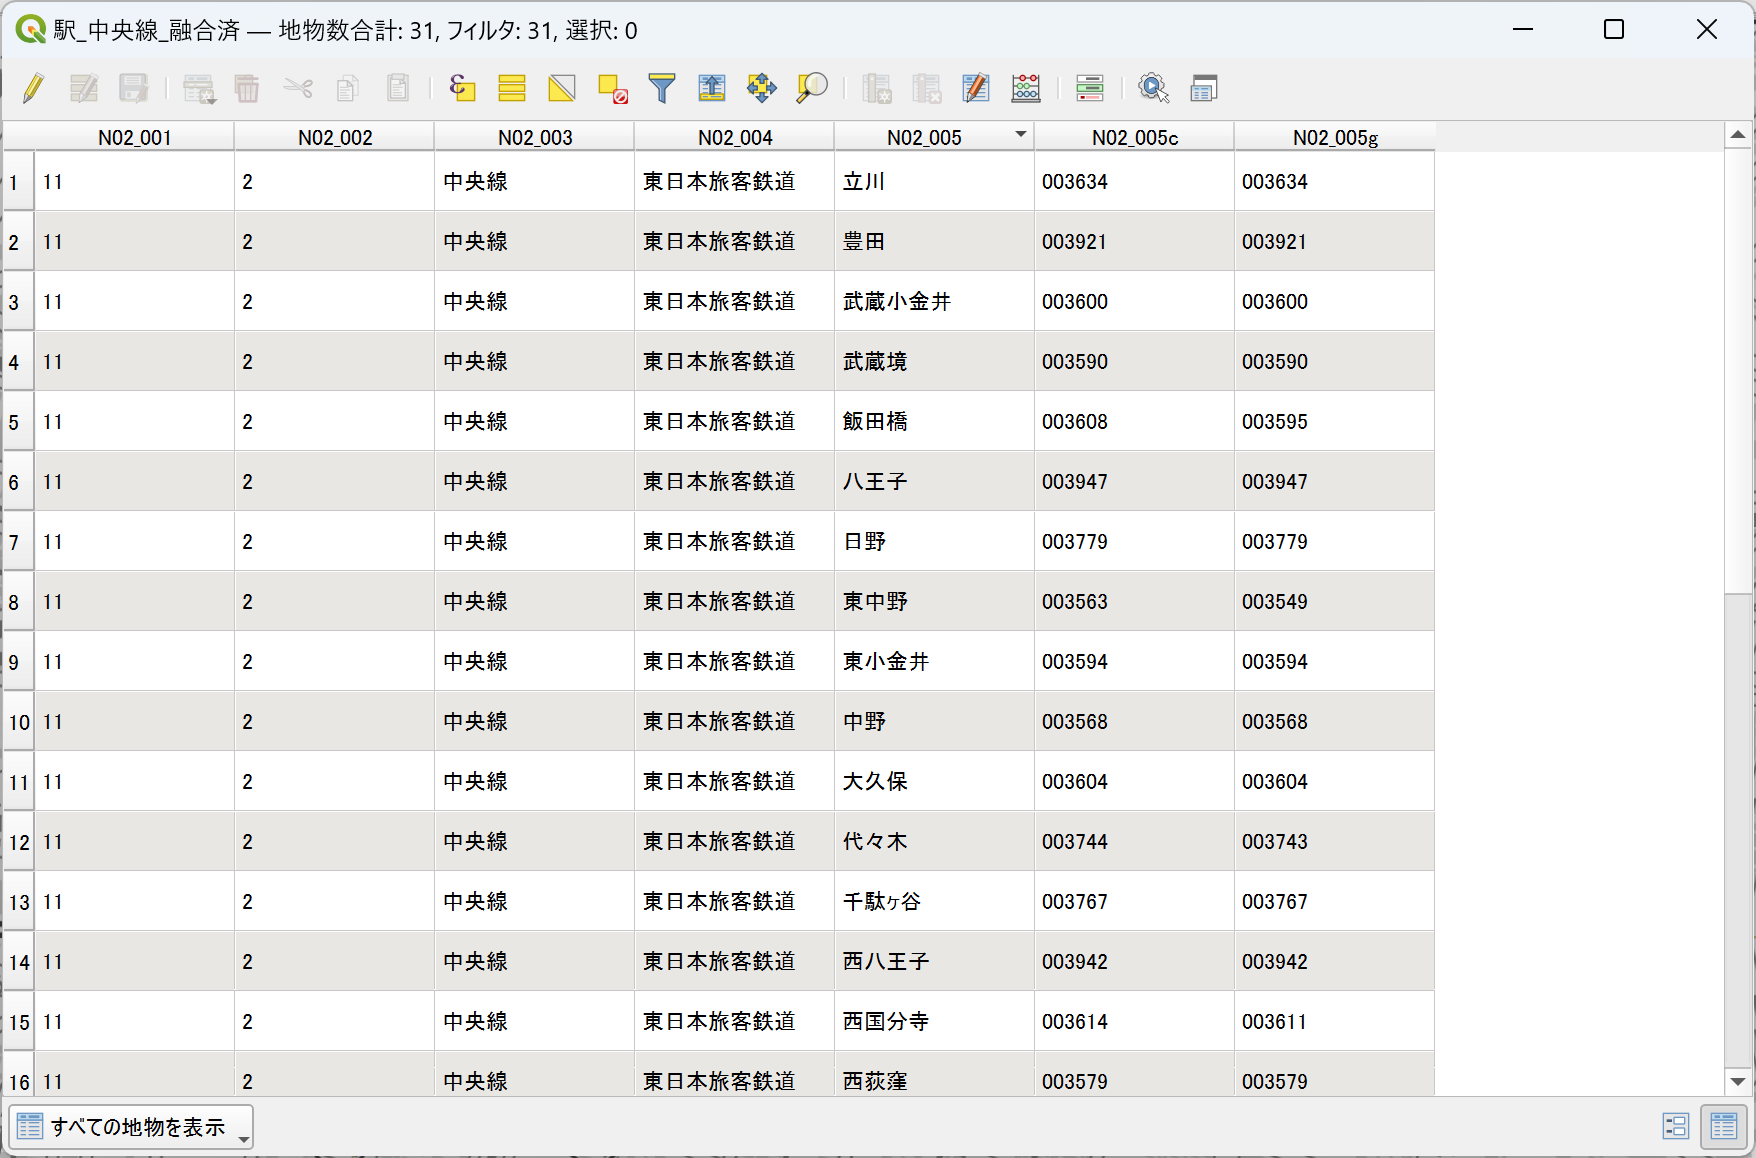
Task: Click the 003743 value in N02_005g
Action: pyautogui.click(x=1334, y=841)
